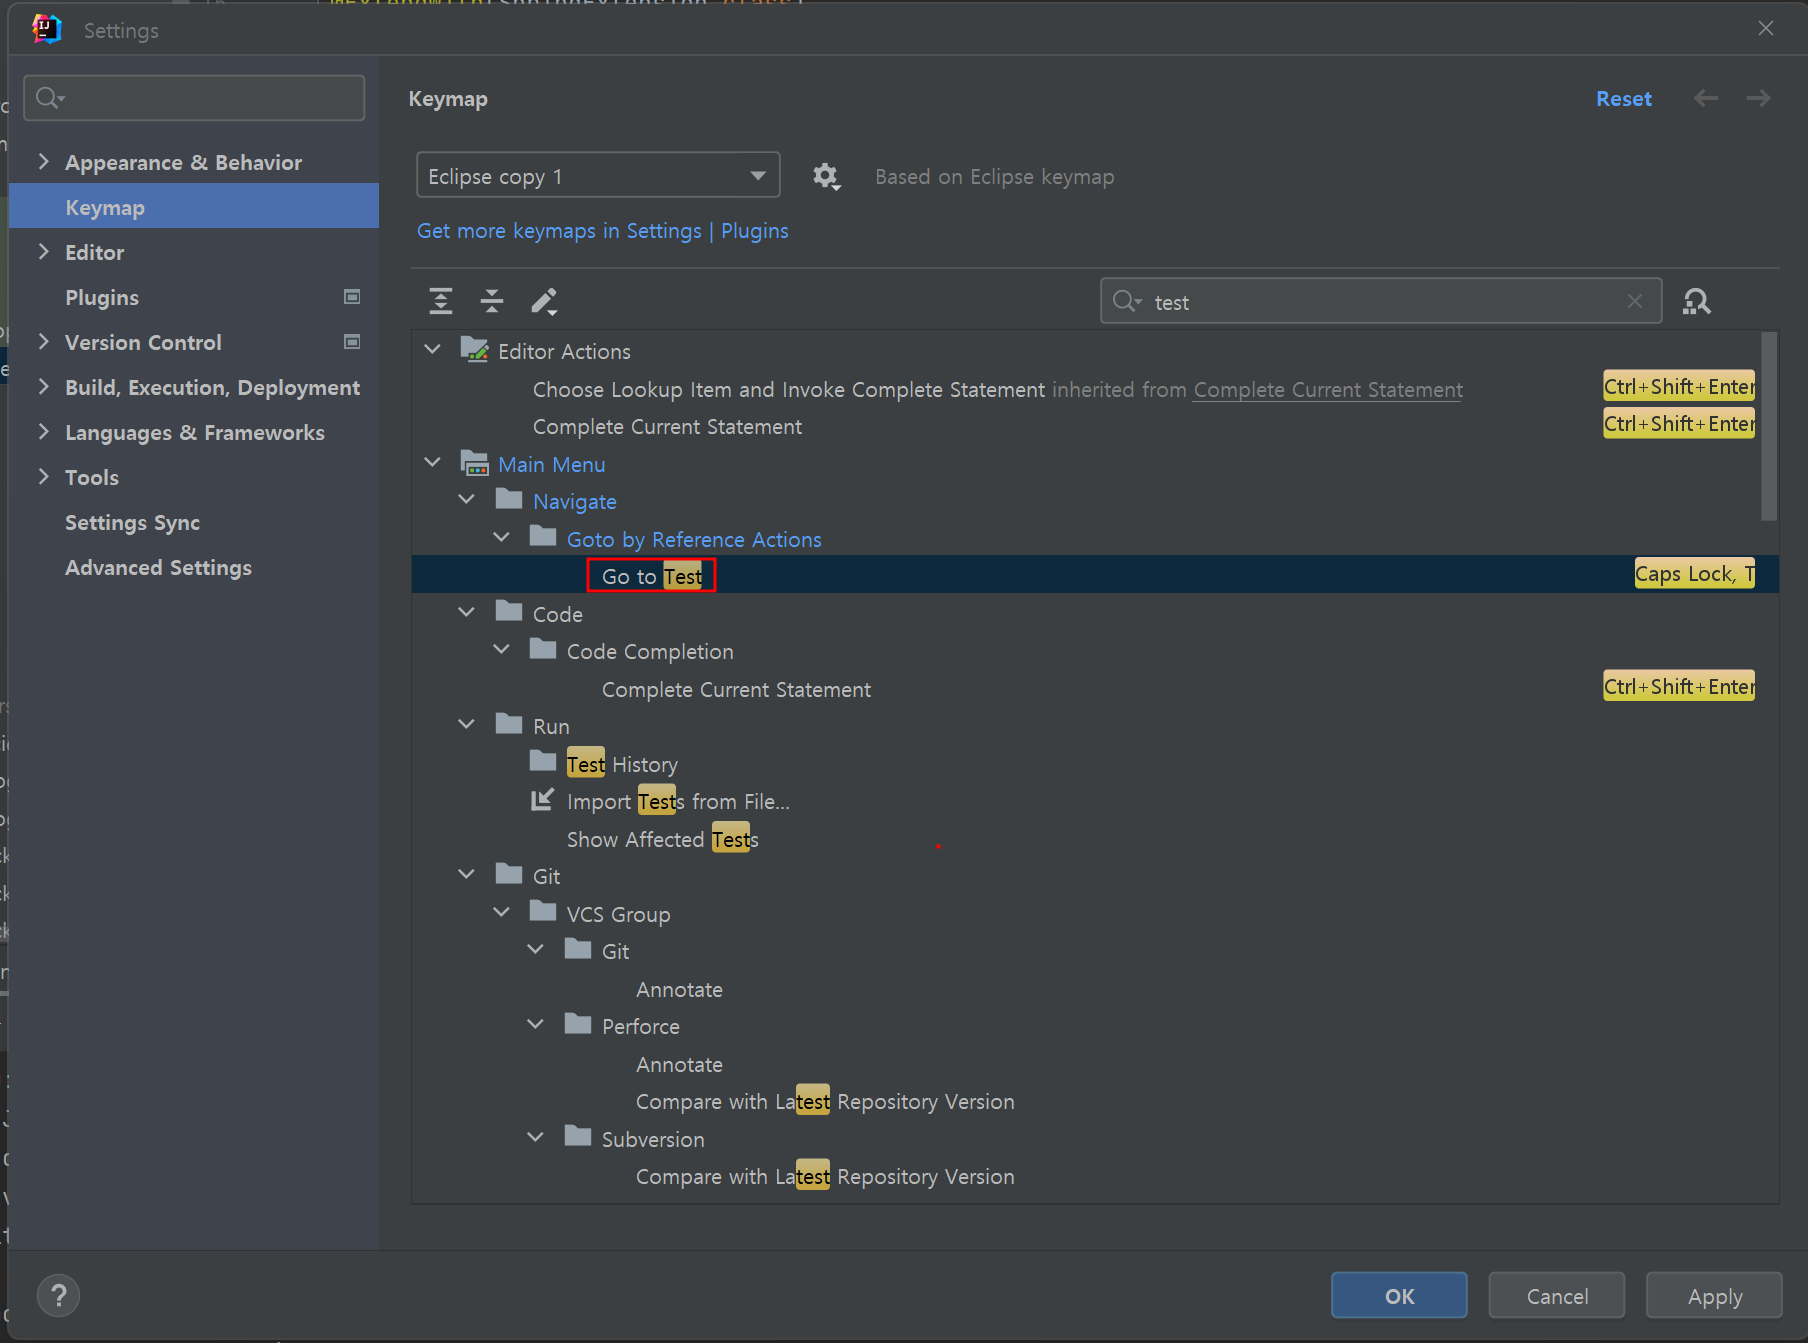Screen dimensions: 1808x1343
Task: Open the help question mark button
Action: (59, 1296)
